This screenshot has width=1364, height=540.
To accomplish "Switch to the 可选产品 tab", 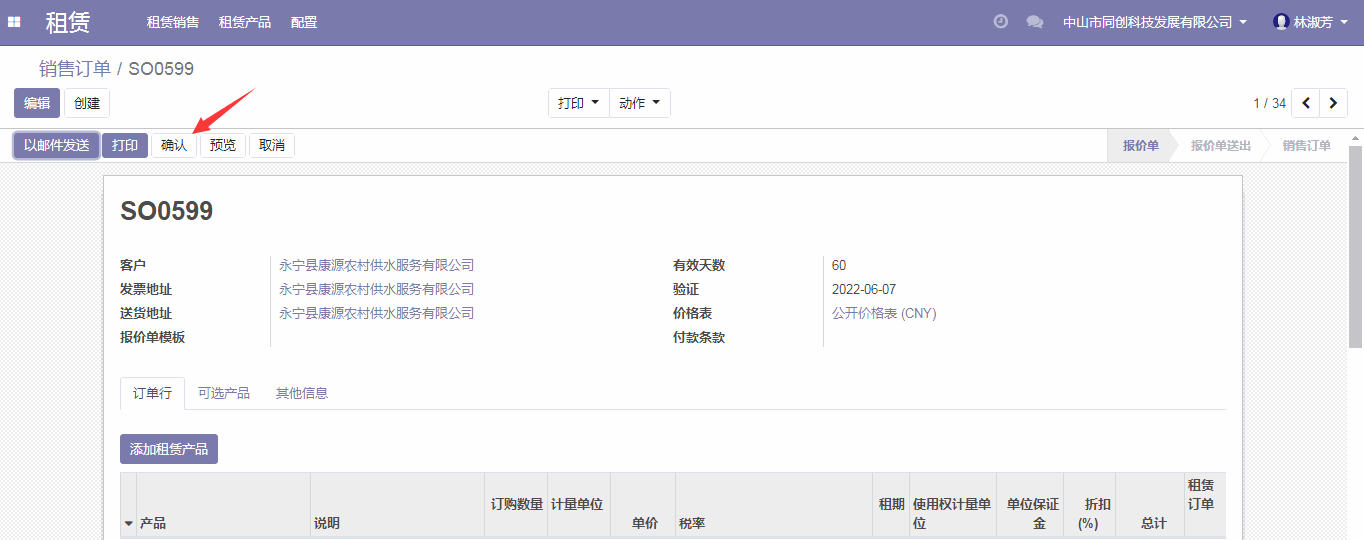I will (x=223, y=393).
